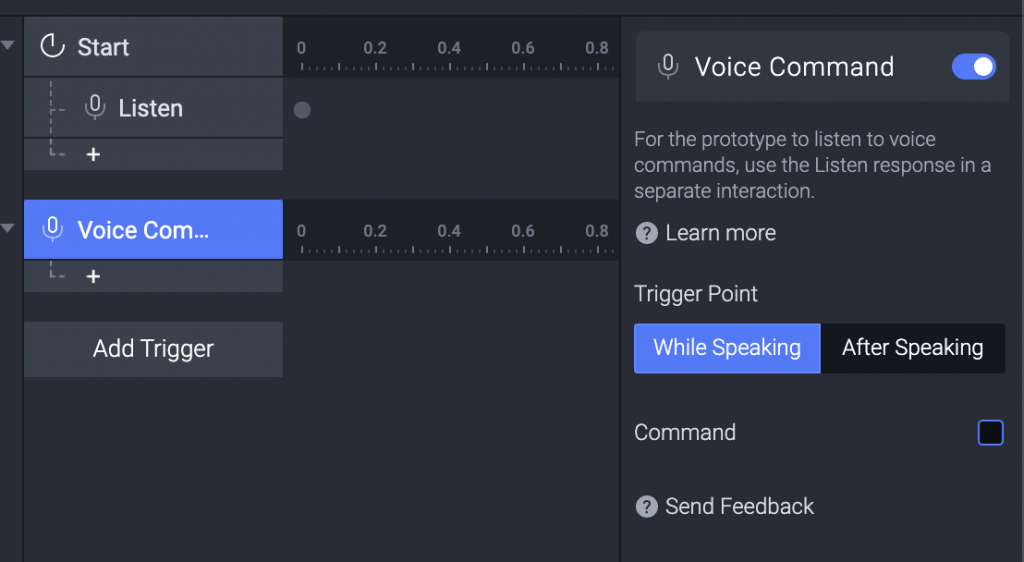Click the Add Trigger button
Viewport: 1024px width, 562px height.
[153, 349]
